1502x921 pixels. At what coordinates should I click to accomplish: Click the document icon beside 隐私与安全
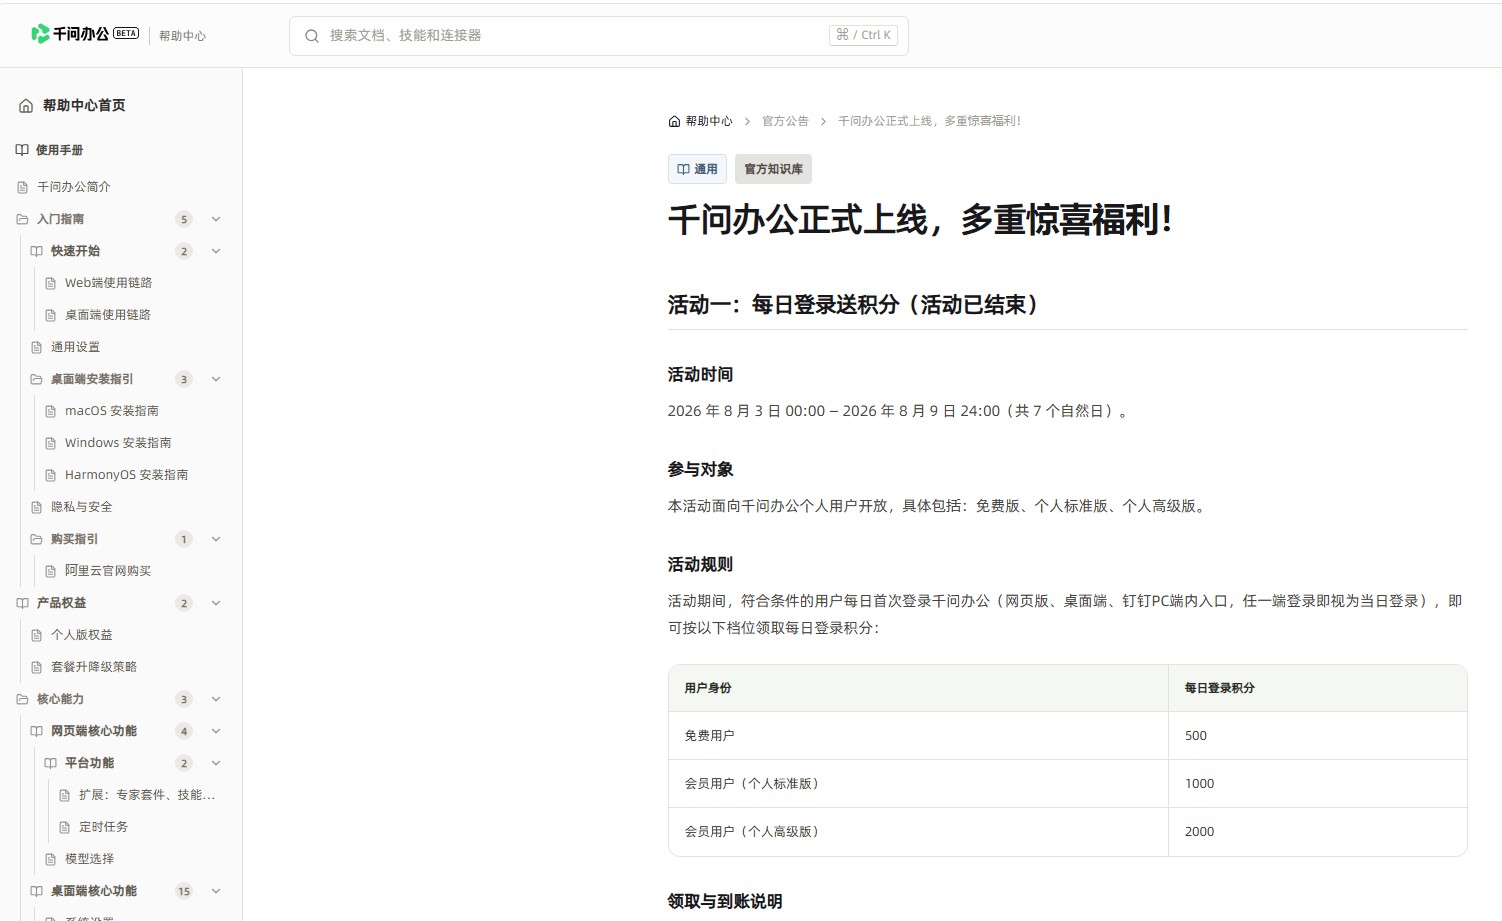point(37,507)
